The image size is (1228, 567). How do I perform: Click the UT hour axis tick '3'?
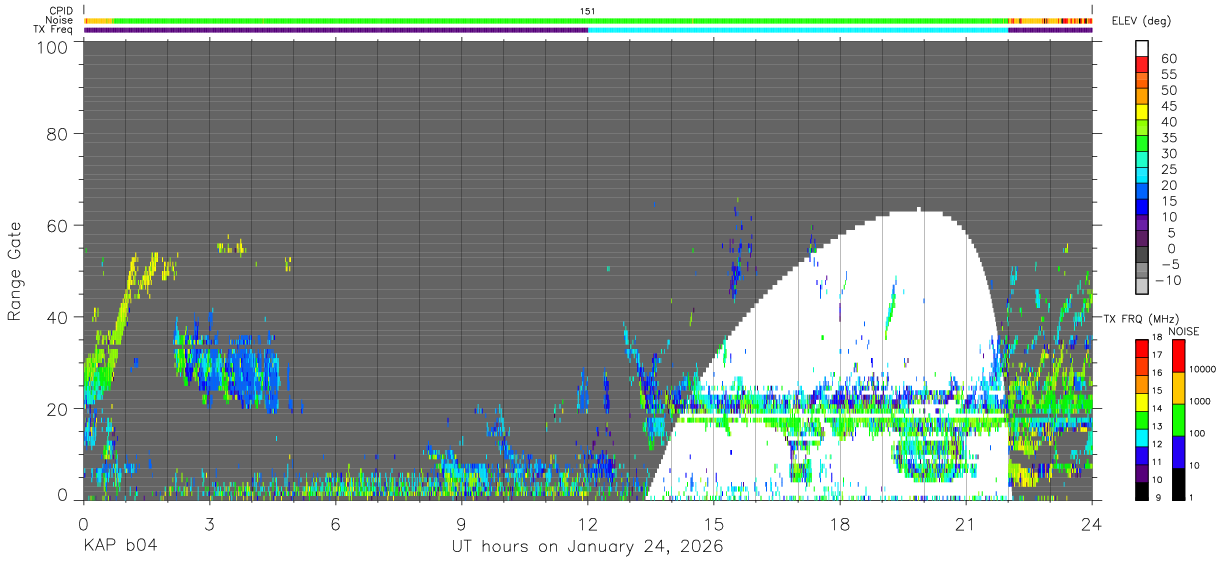[x=209, y=523]
